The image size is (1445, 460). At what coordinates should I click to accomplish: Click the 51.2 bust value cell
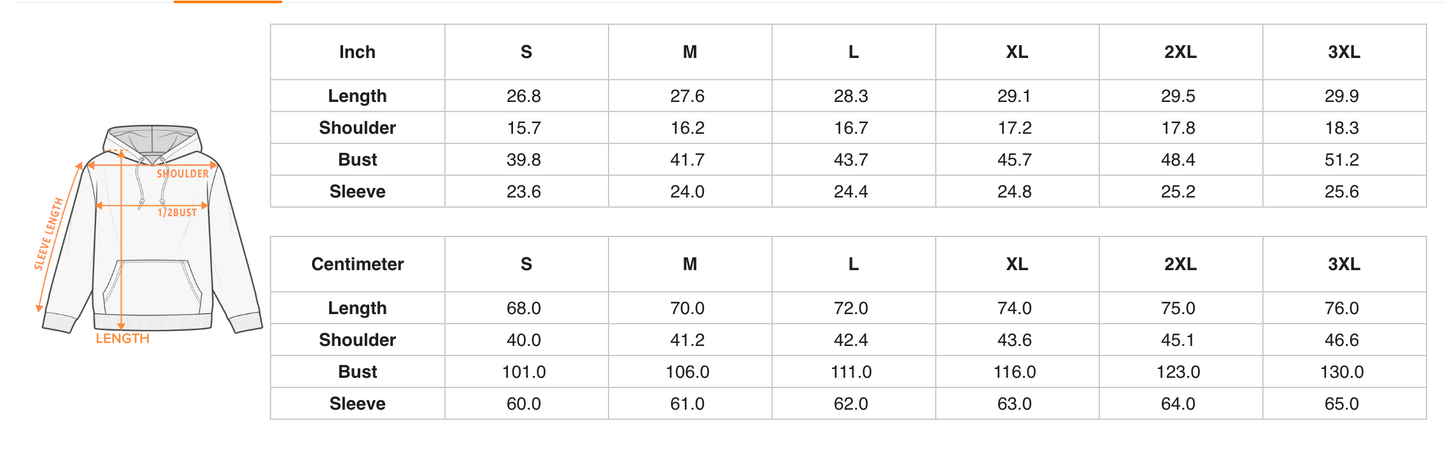tap(1345, 160)
